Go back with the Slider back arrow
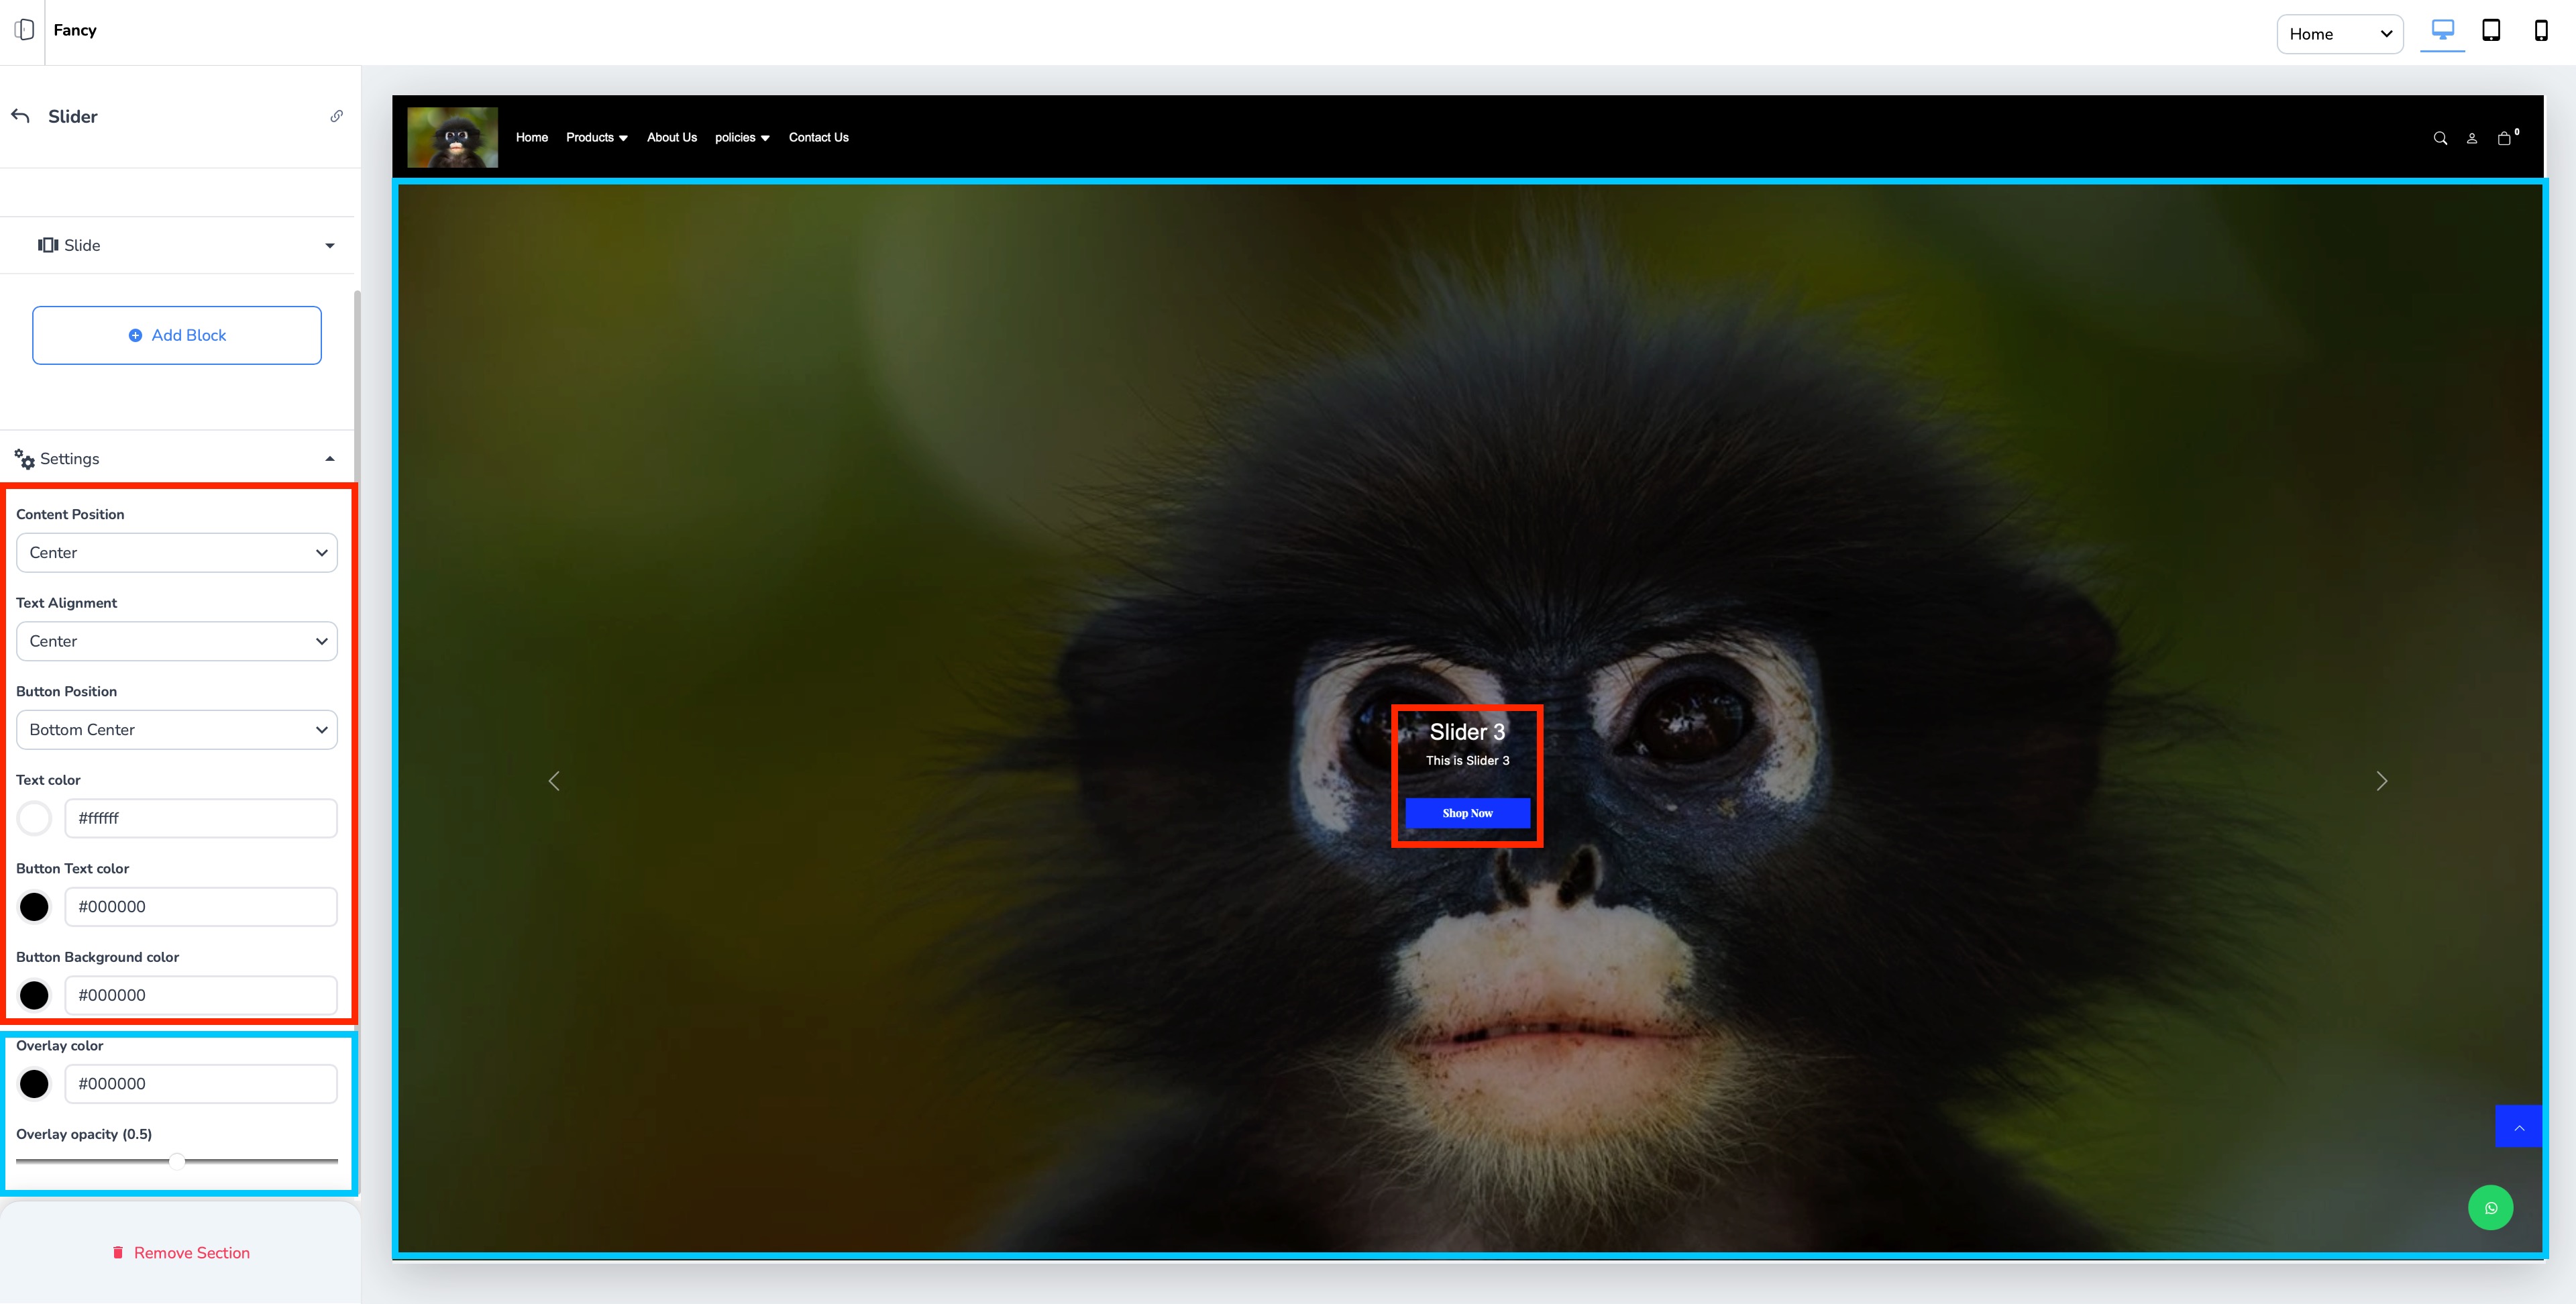The width and height of the screenshot is (2576, 1304). click(x=20, y=116)
